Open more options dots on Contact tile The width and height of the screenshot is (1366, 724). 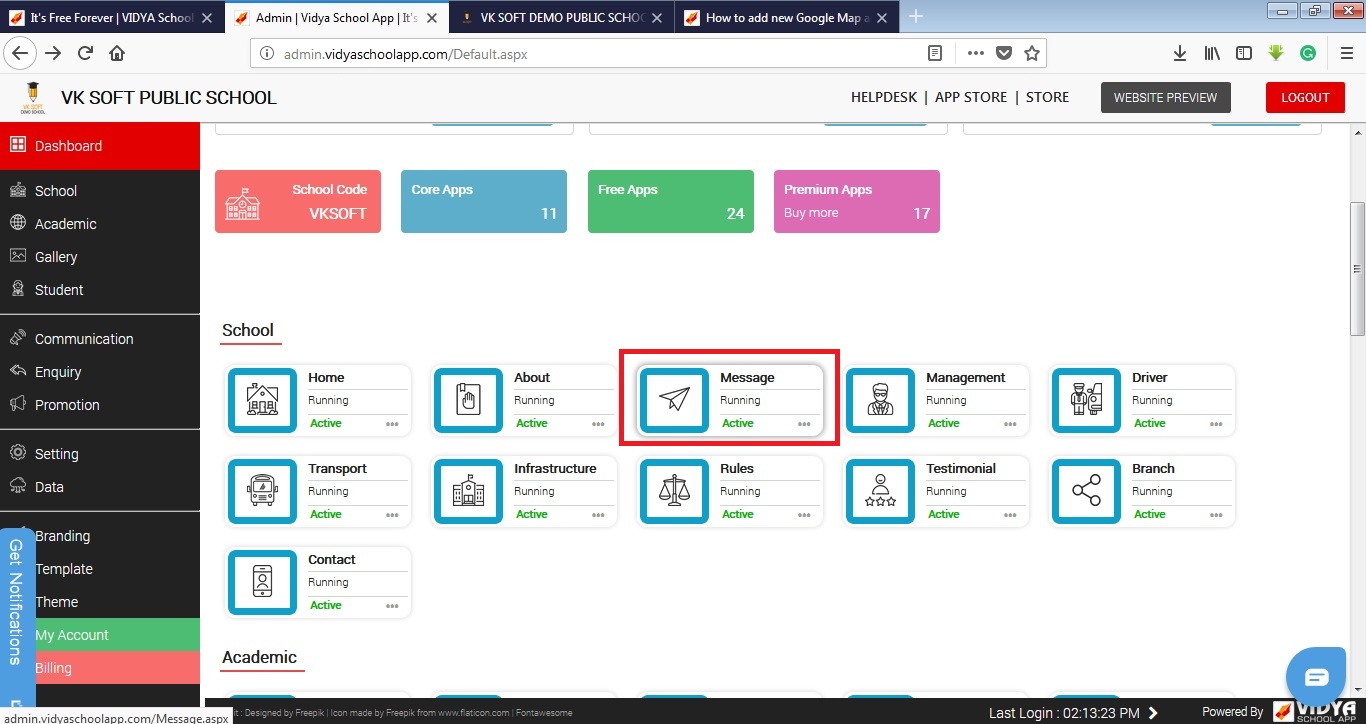pyautogui.click(x=392, y=606)
